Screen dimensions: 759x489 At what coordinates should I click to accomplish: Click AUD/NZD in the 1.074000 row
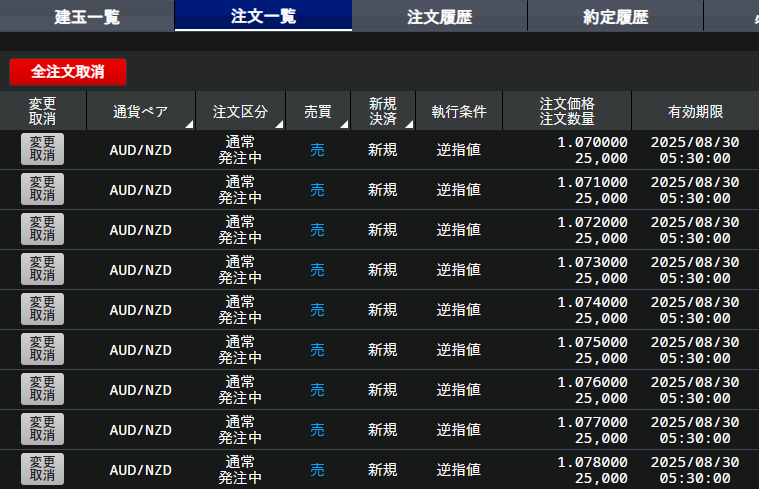tap(141, 310)
